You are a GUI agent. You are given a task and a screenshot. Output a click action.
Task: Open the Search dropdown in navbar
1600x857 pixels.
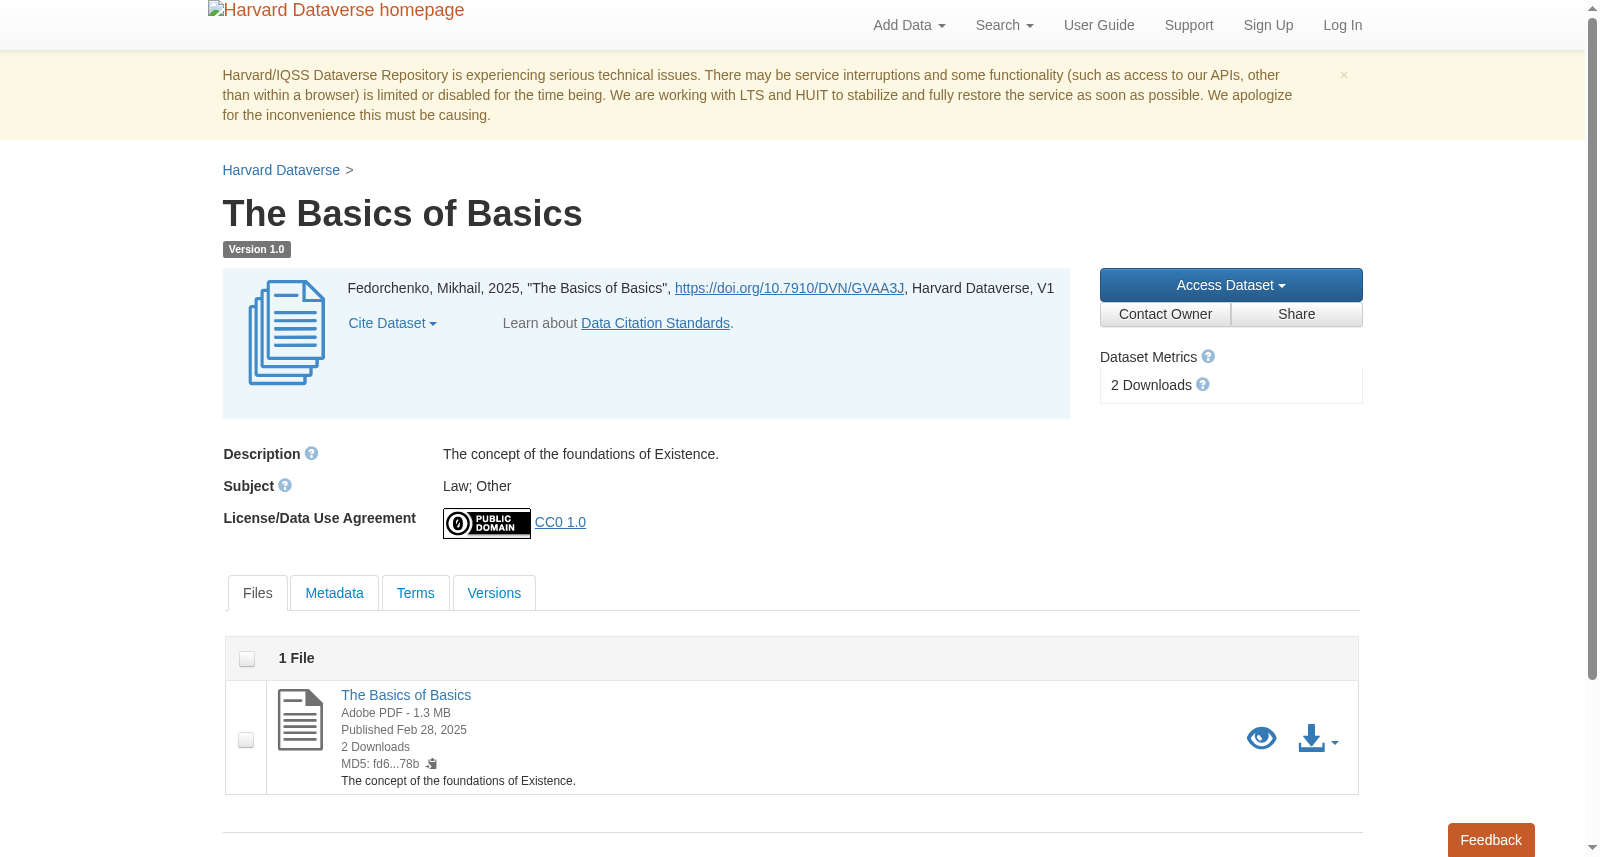[x=1005, y=25]
